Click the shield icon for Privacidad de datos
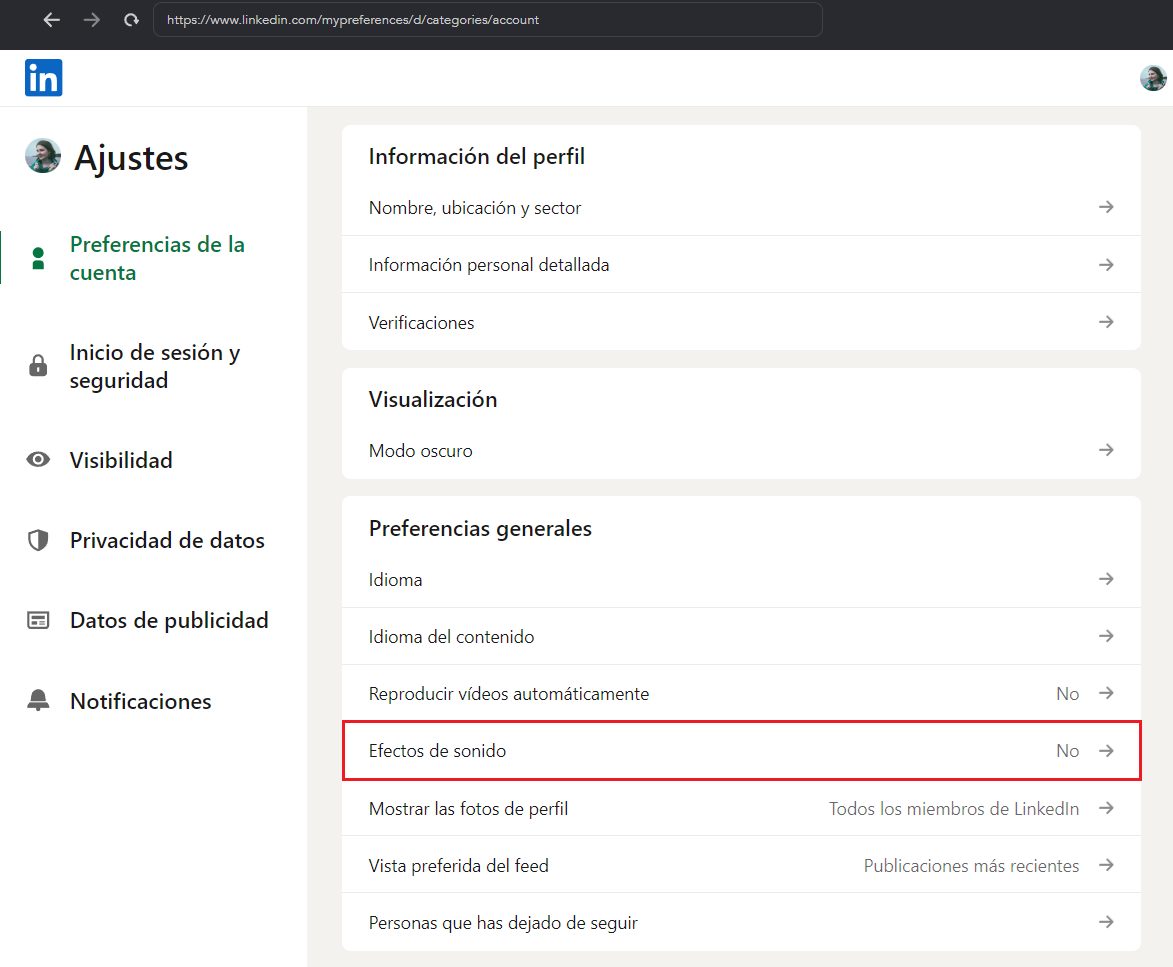The width and height of the screenshot is (1173, 967). [x=38, y=541]
